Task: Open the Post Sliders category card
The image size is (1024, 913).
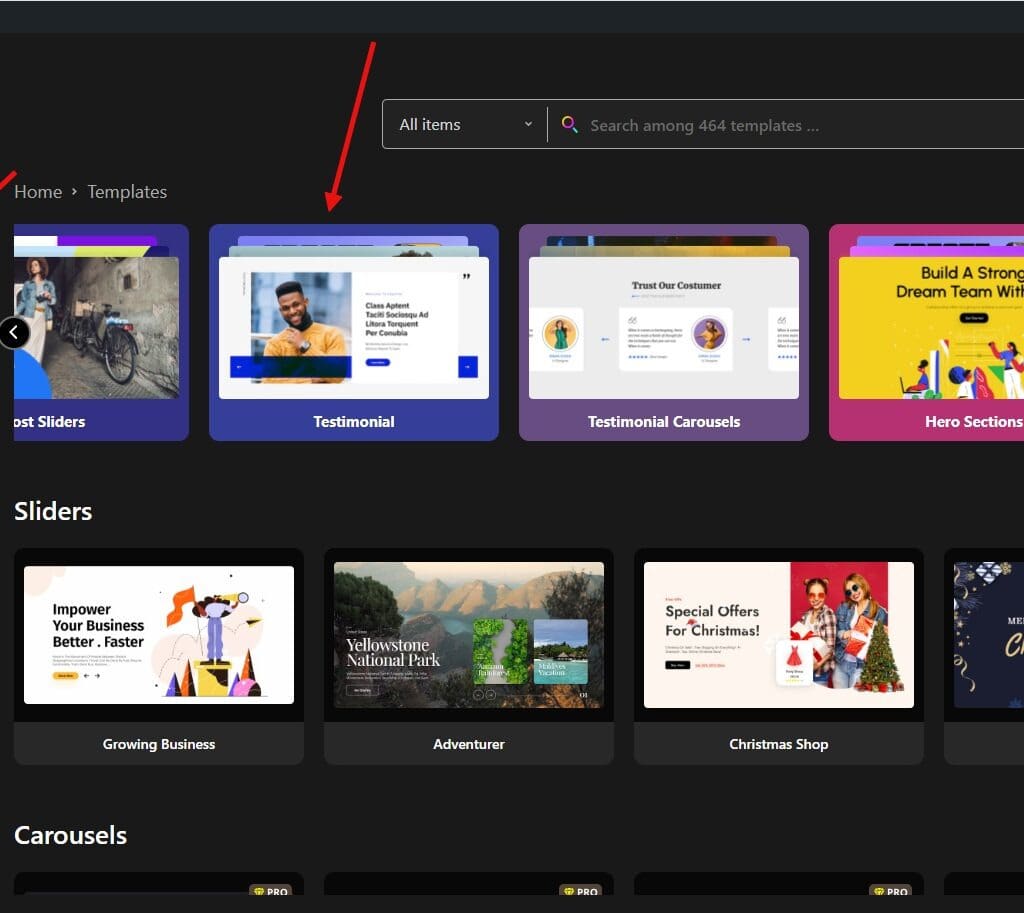Action: 100,332
